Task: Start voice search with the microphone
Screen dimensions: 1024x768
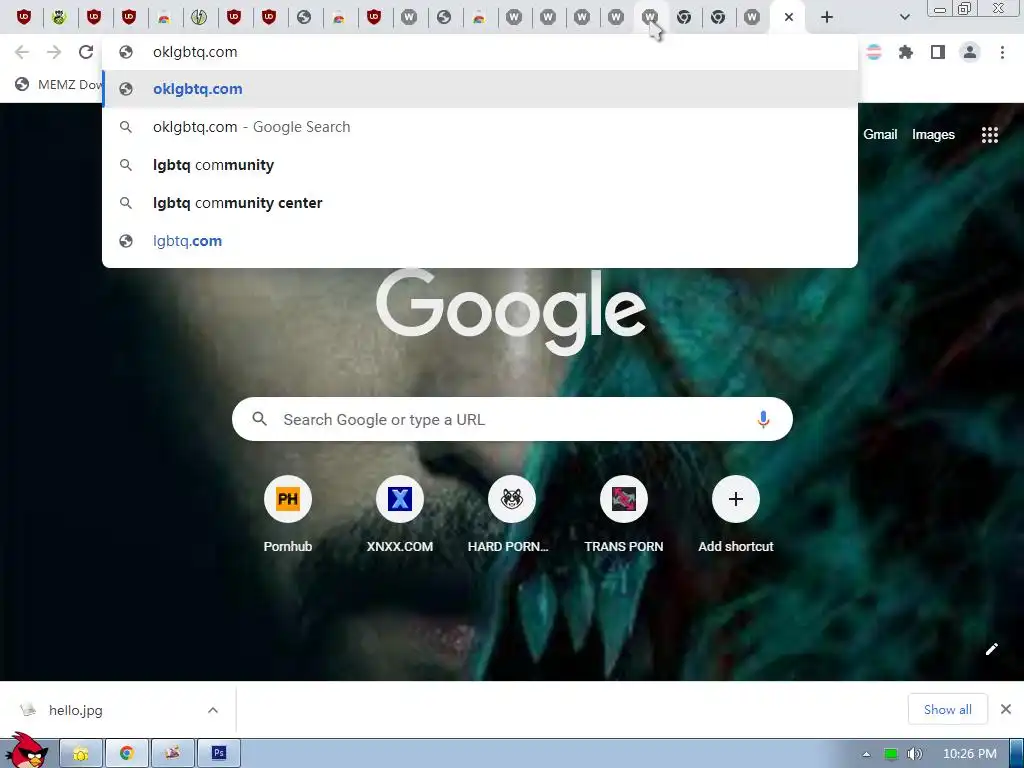Action: pyautogui.click(x=763, y=419)
